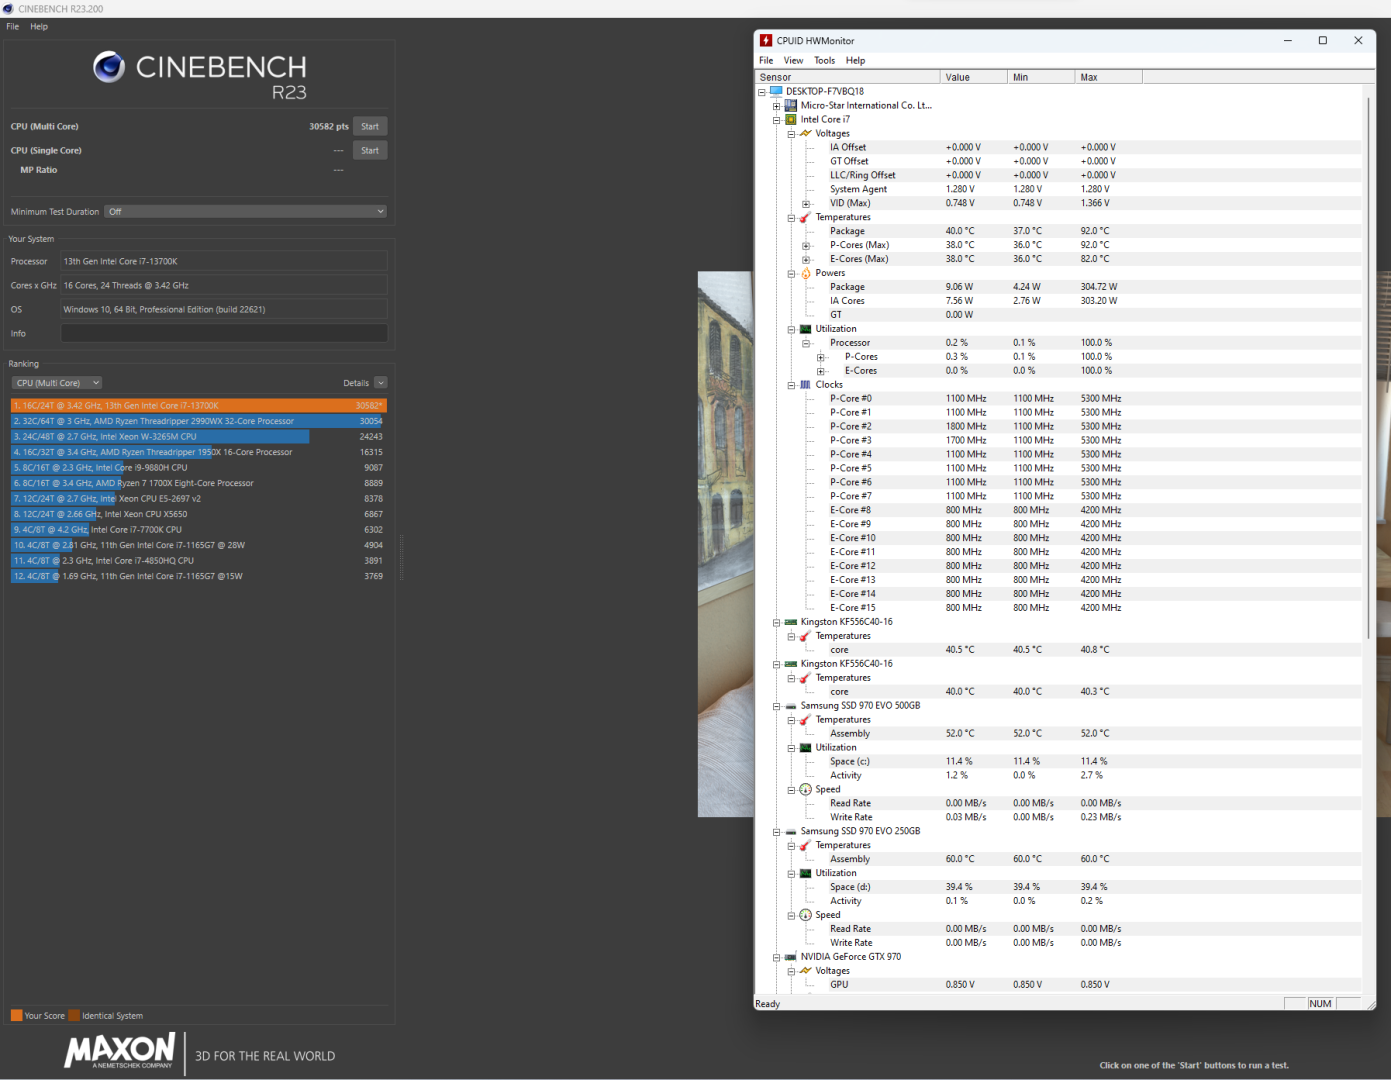1391x1080 pixels.
Task: Open the CPU (Multi Core) ranking dropdown
Action: (x=57, y=383)
